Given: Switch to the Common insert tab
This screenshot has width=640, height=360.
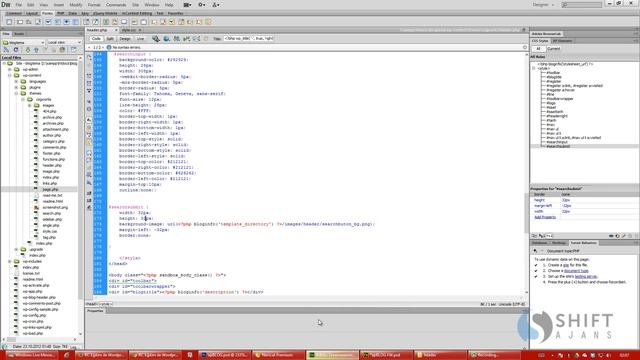Looking at the screenshot, I should (14, 13).
